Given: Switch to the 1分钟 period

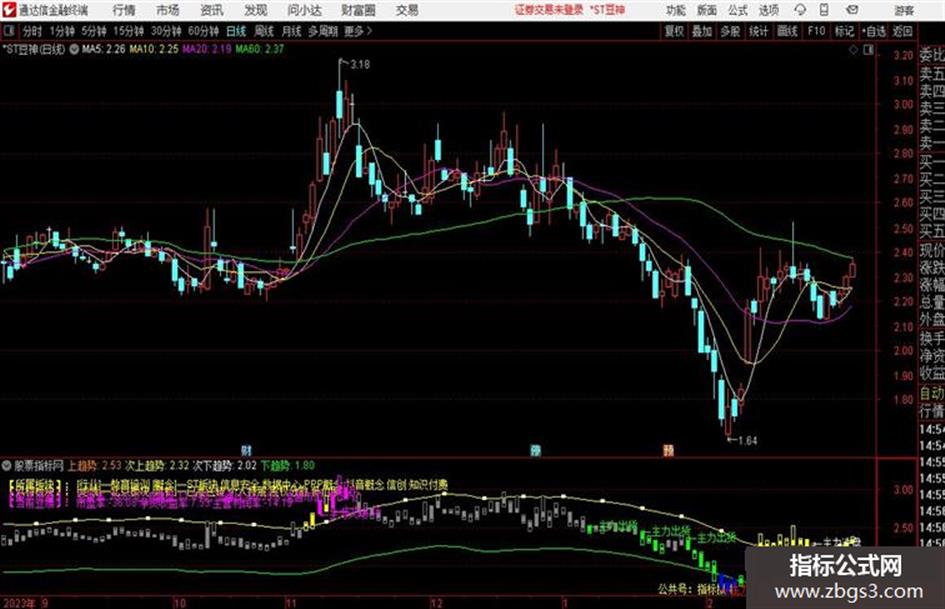Looking at the screenshot, I should click(61, 31).
